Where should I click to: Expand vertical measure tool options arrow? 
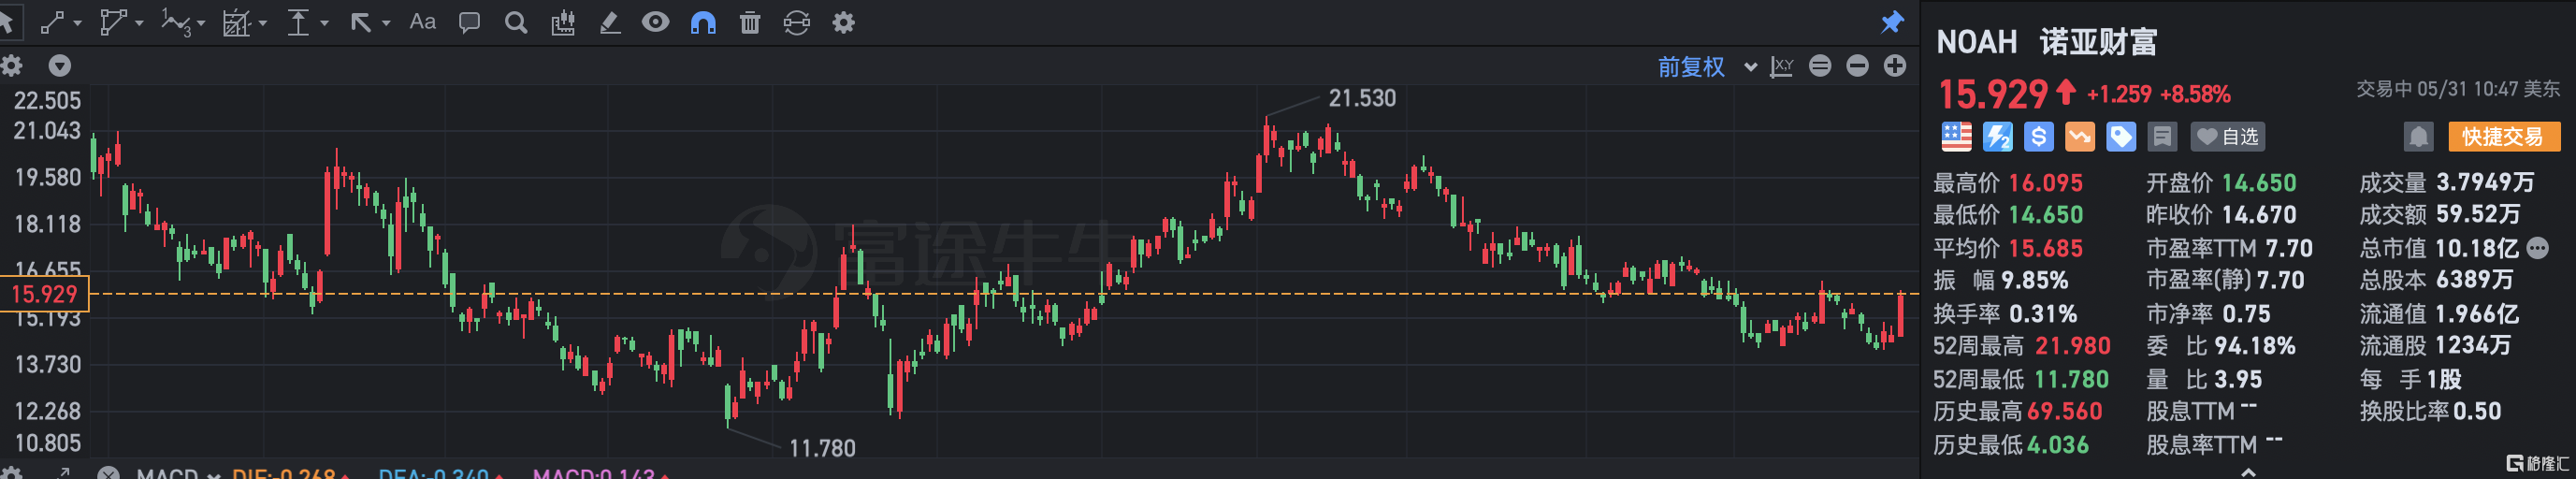pyautogui.click(x=324, y=23)
